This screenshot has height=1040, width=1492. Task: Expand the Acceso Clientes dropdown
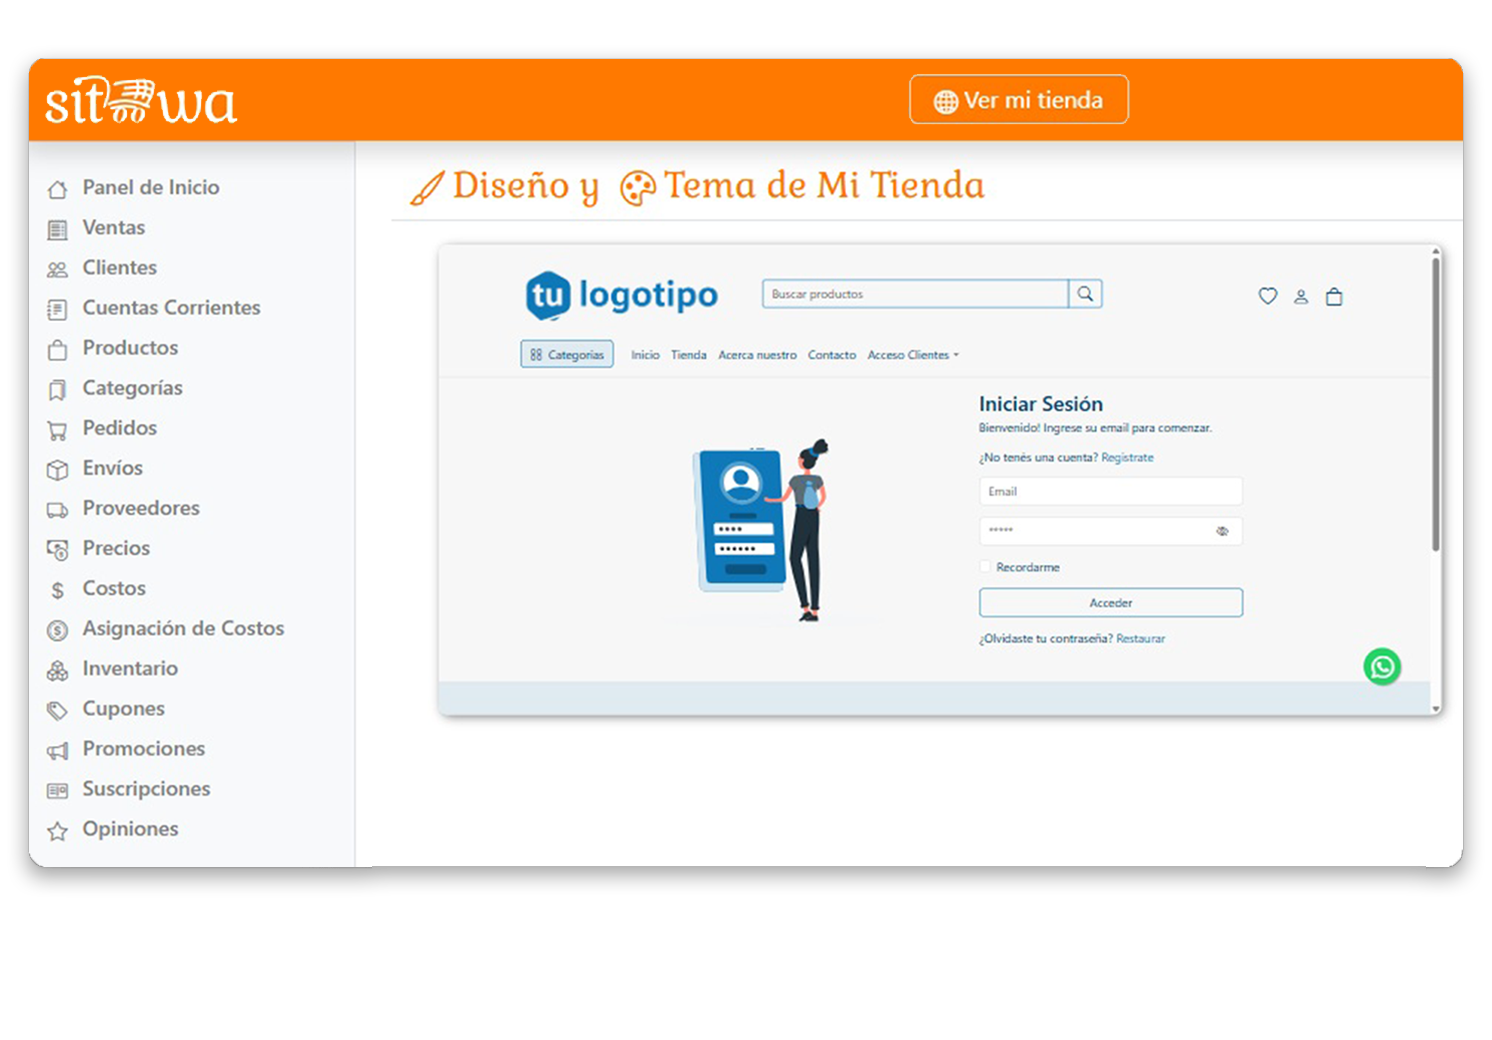pyautogui.click(x=913, y=355)
